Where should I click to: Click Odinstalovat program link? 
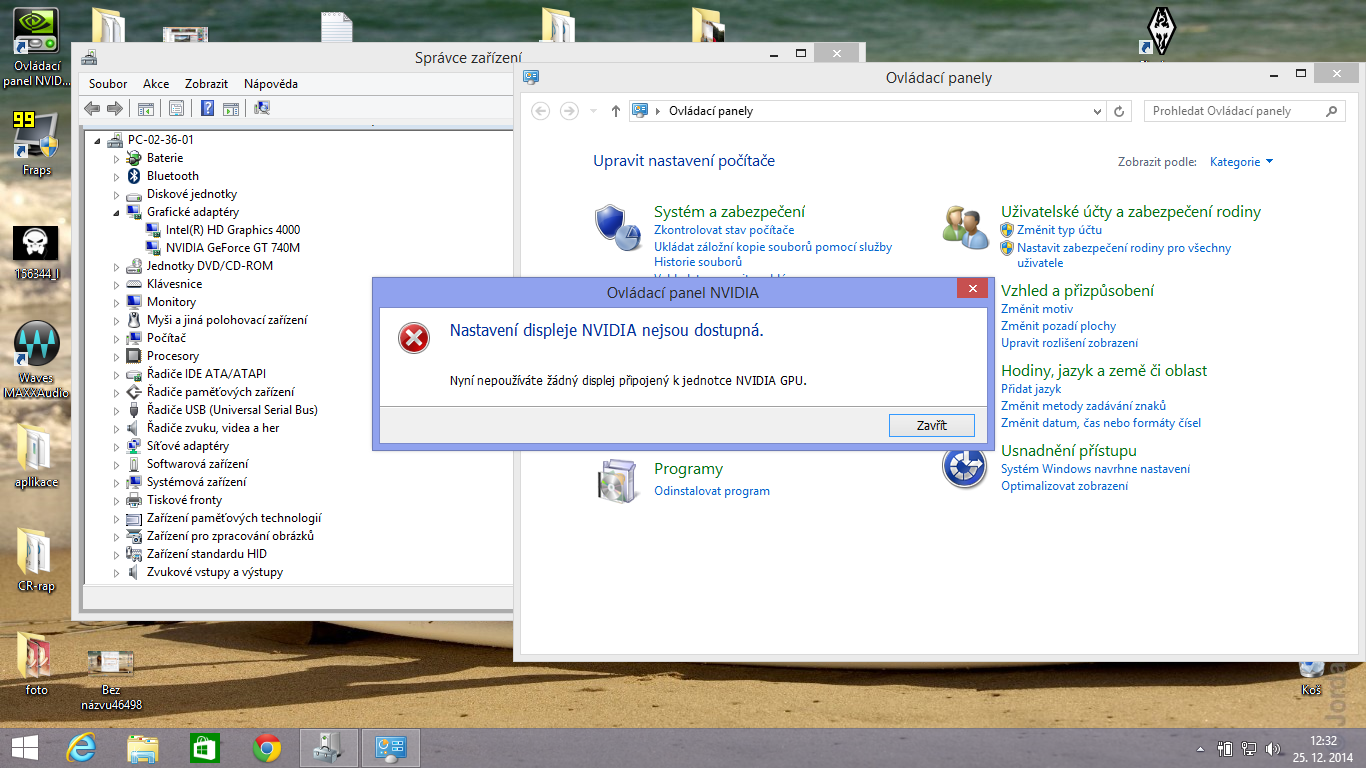click(x=712, y=491)
